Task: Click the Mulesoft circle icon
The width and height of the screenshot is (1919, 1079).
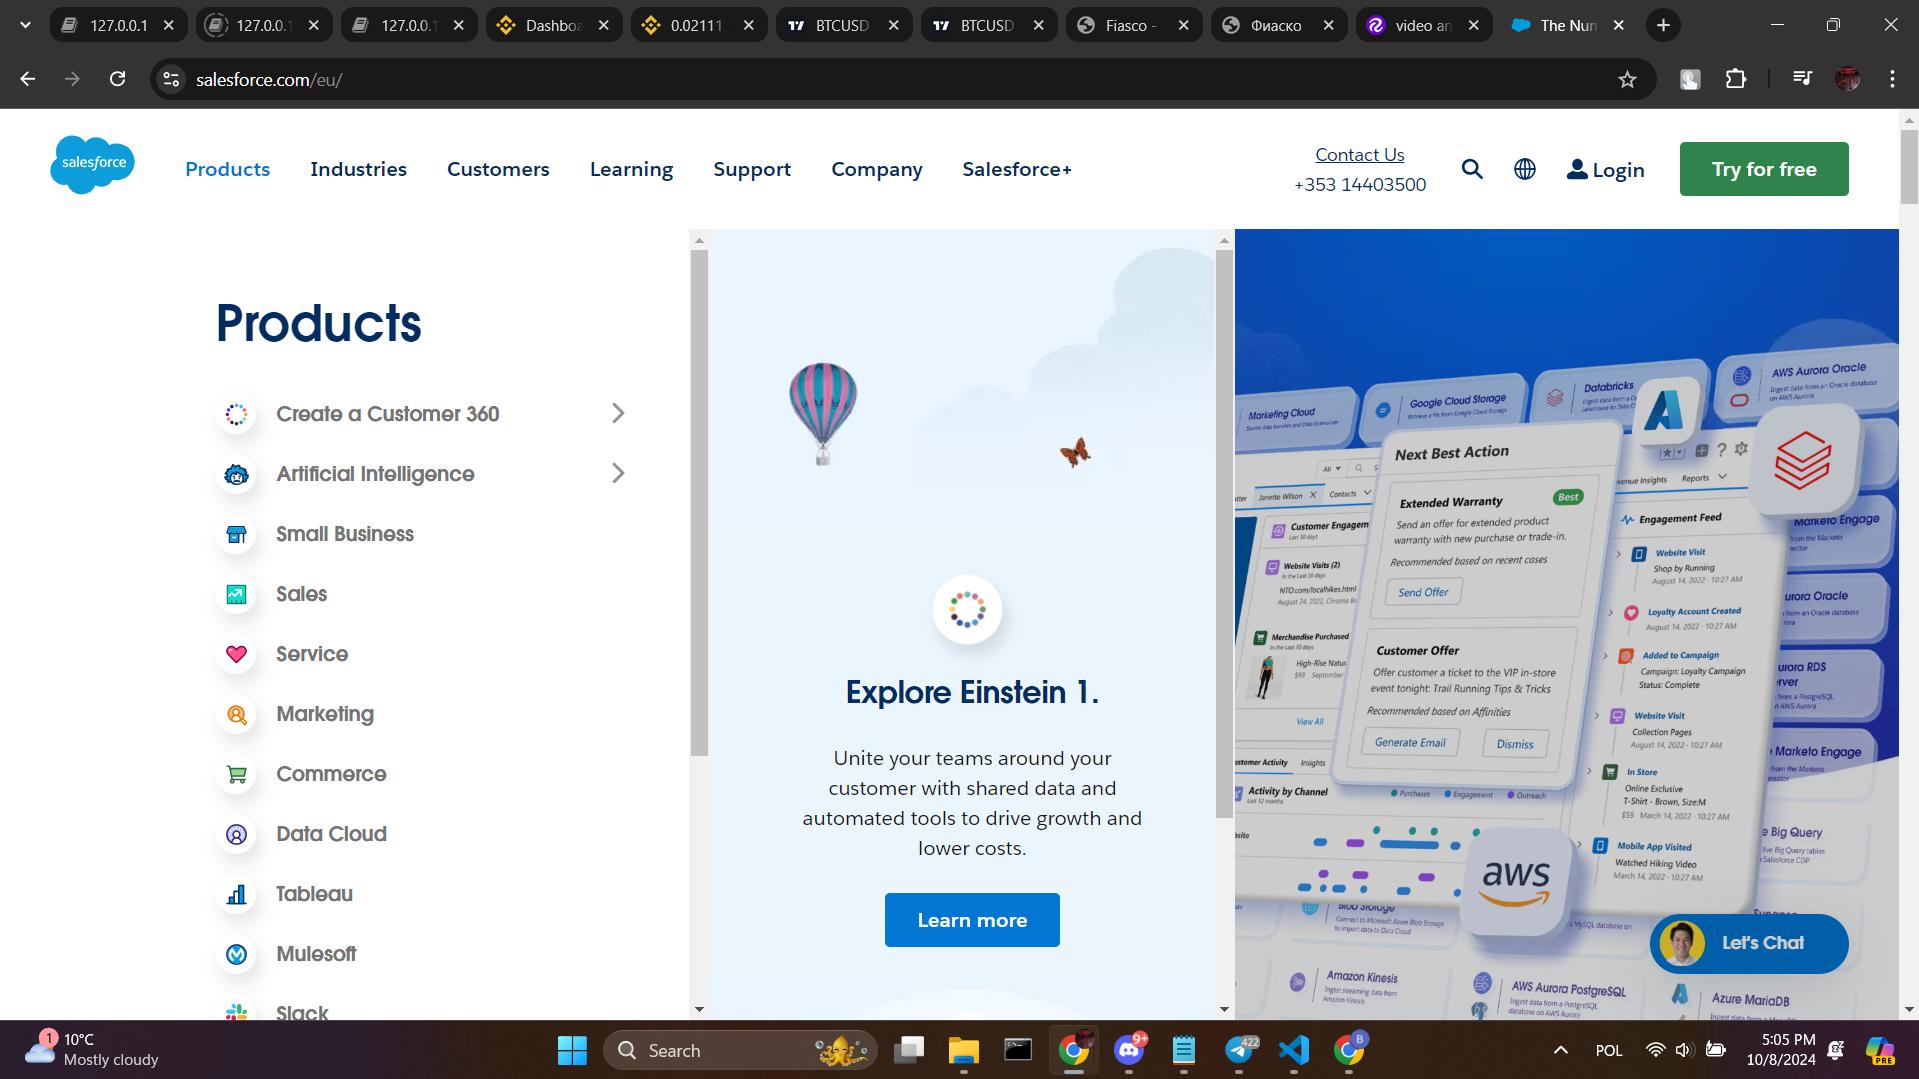Action: 236,954
